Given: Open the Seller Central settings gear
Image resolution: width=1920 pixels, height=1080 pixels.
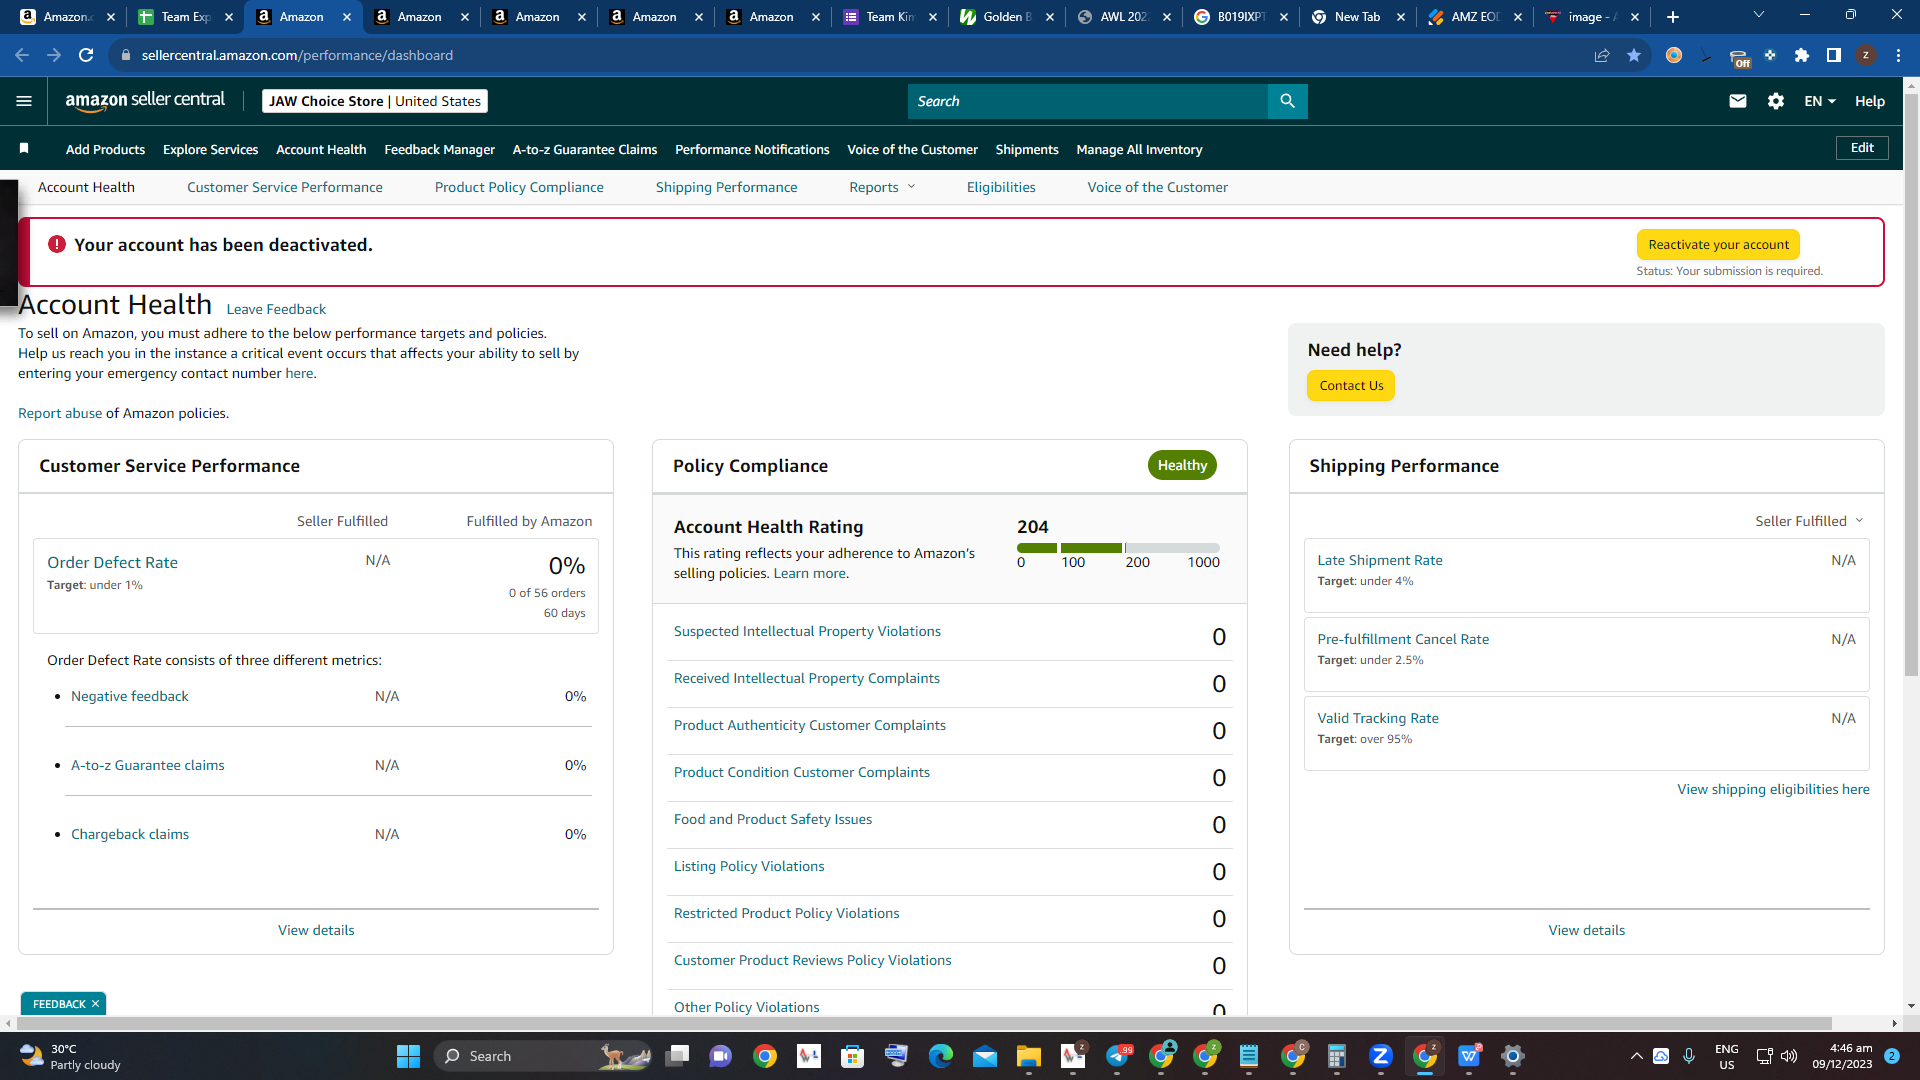Looking at the screenshot, I should click(1776, 101).
